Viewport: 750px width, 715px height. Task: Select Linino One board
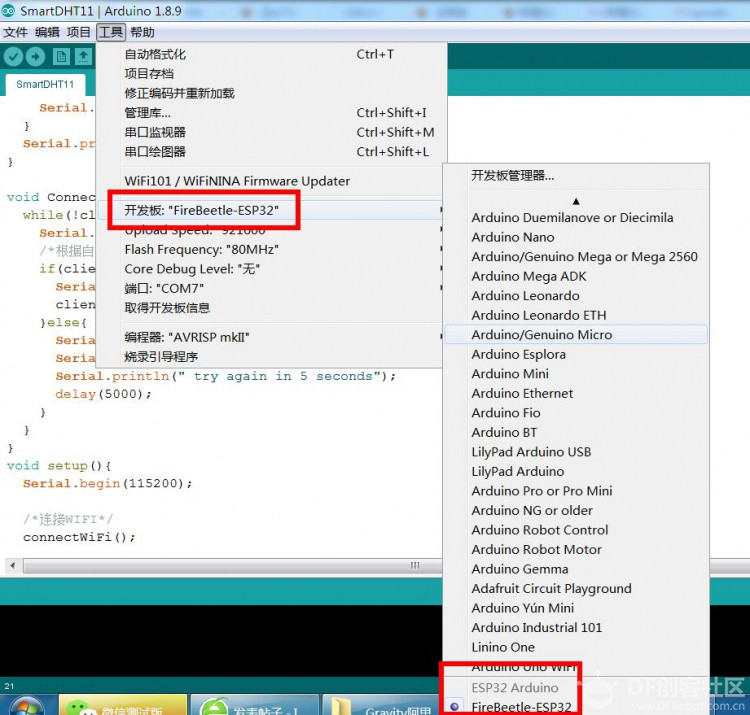coord(576,648)
